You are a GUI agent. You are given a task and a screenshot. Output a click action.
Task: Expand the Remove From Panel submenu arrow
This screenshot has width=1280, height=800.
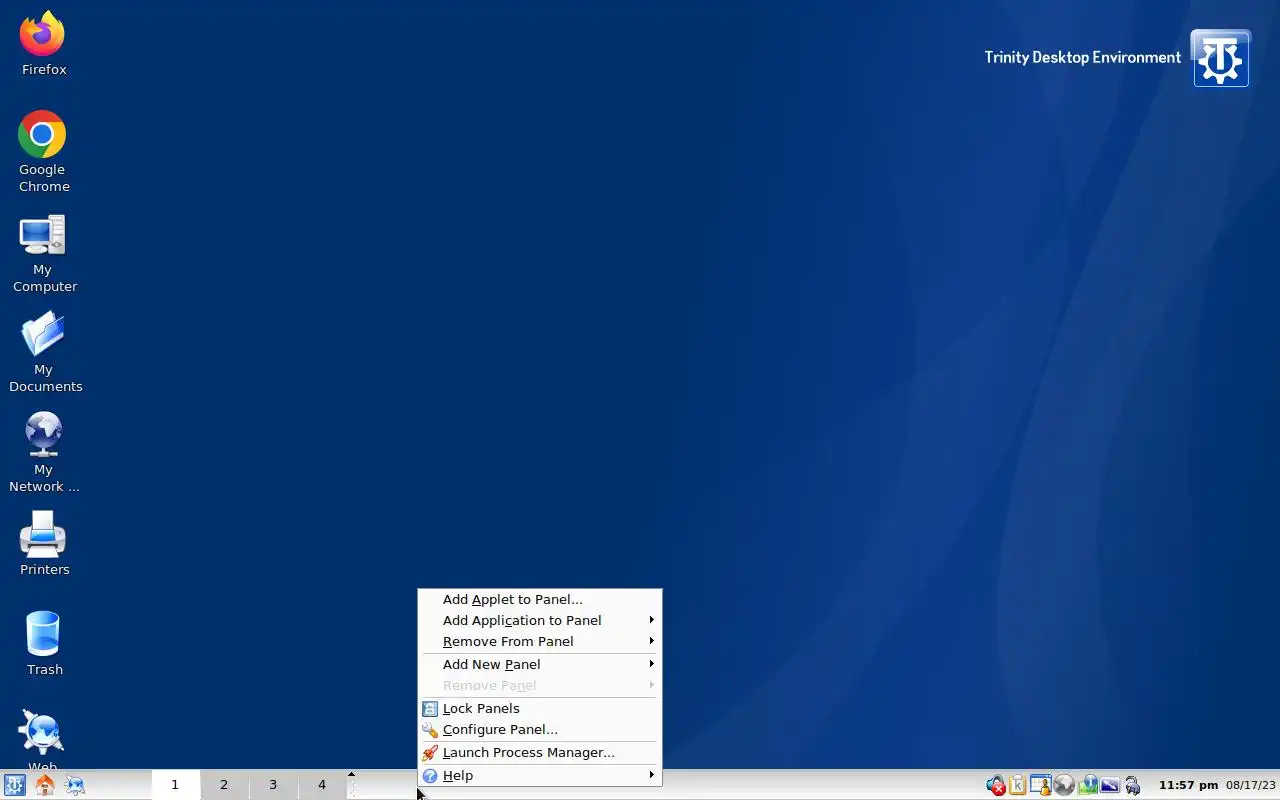(652, 641)
